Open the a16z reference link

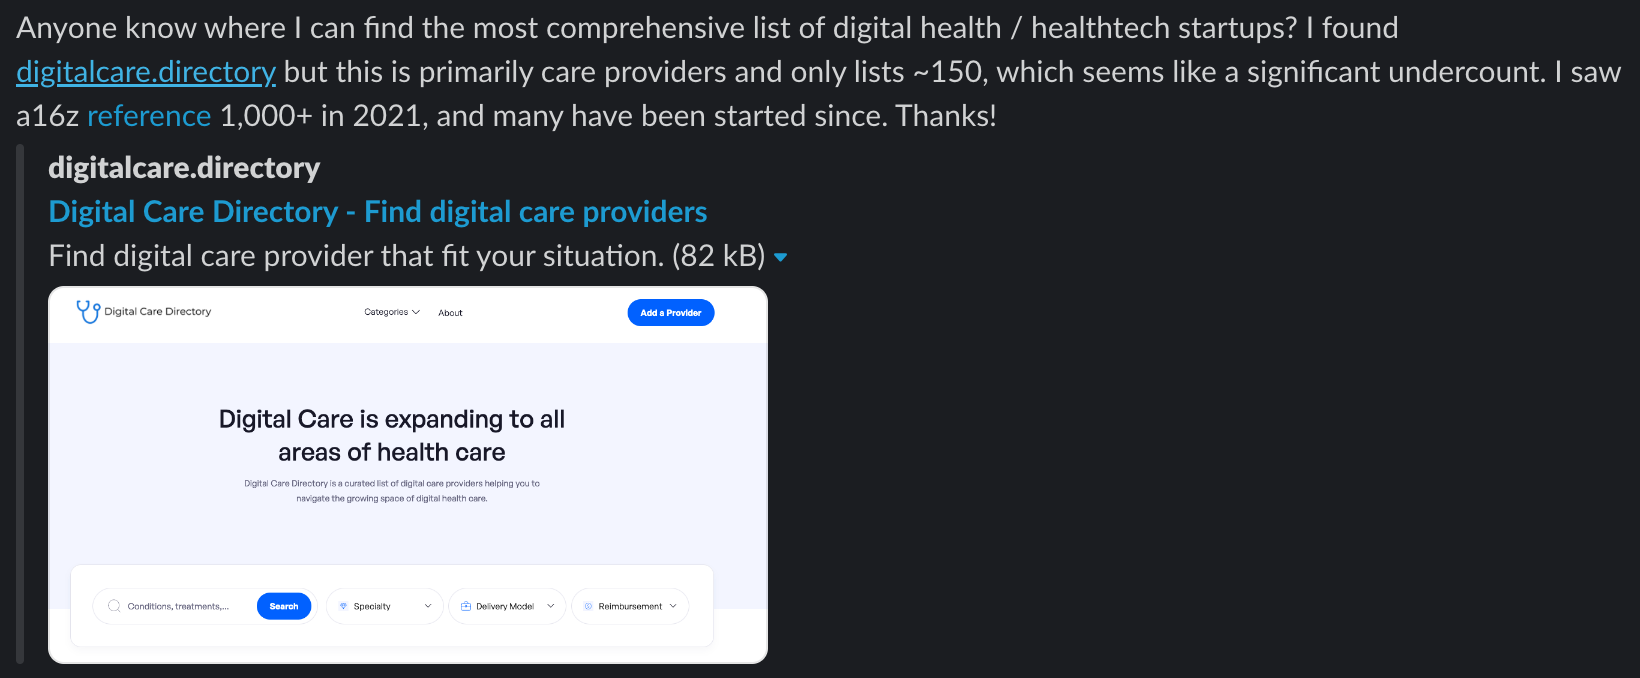(x=149, y=116)
